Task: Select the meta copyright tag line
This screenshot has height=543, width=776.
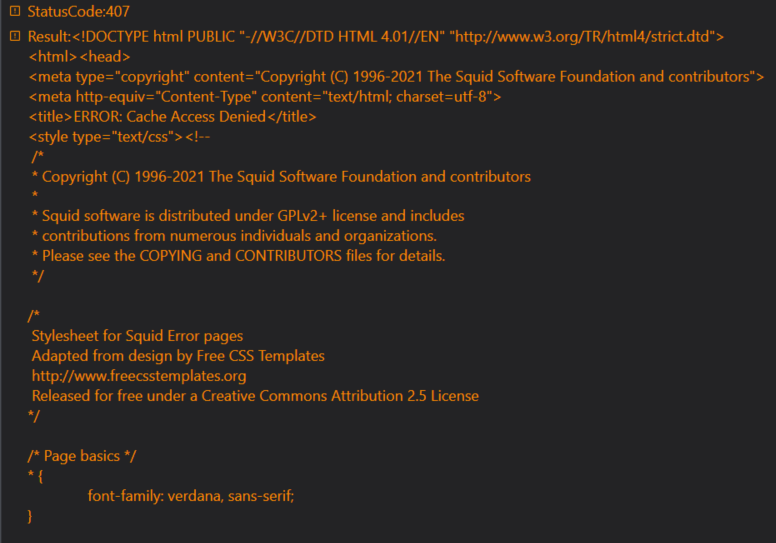Action: (396, 77)
